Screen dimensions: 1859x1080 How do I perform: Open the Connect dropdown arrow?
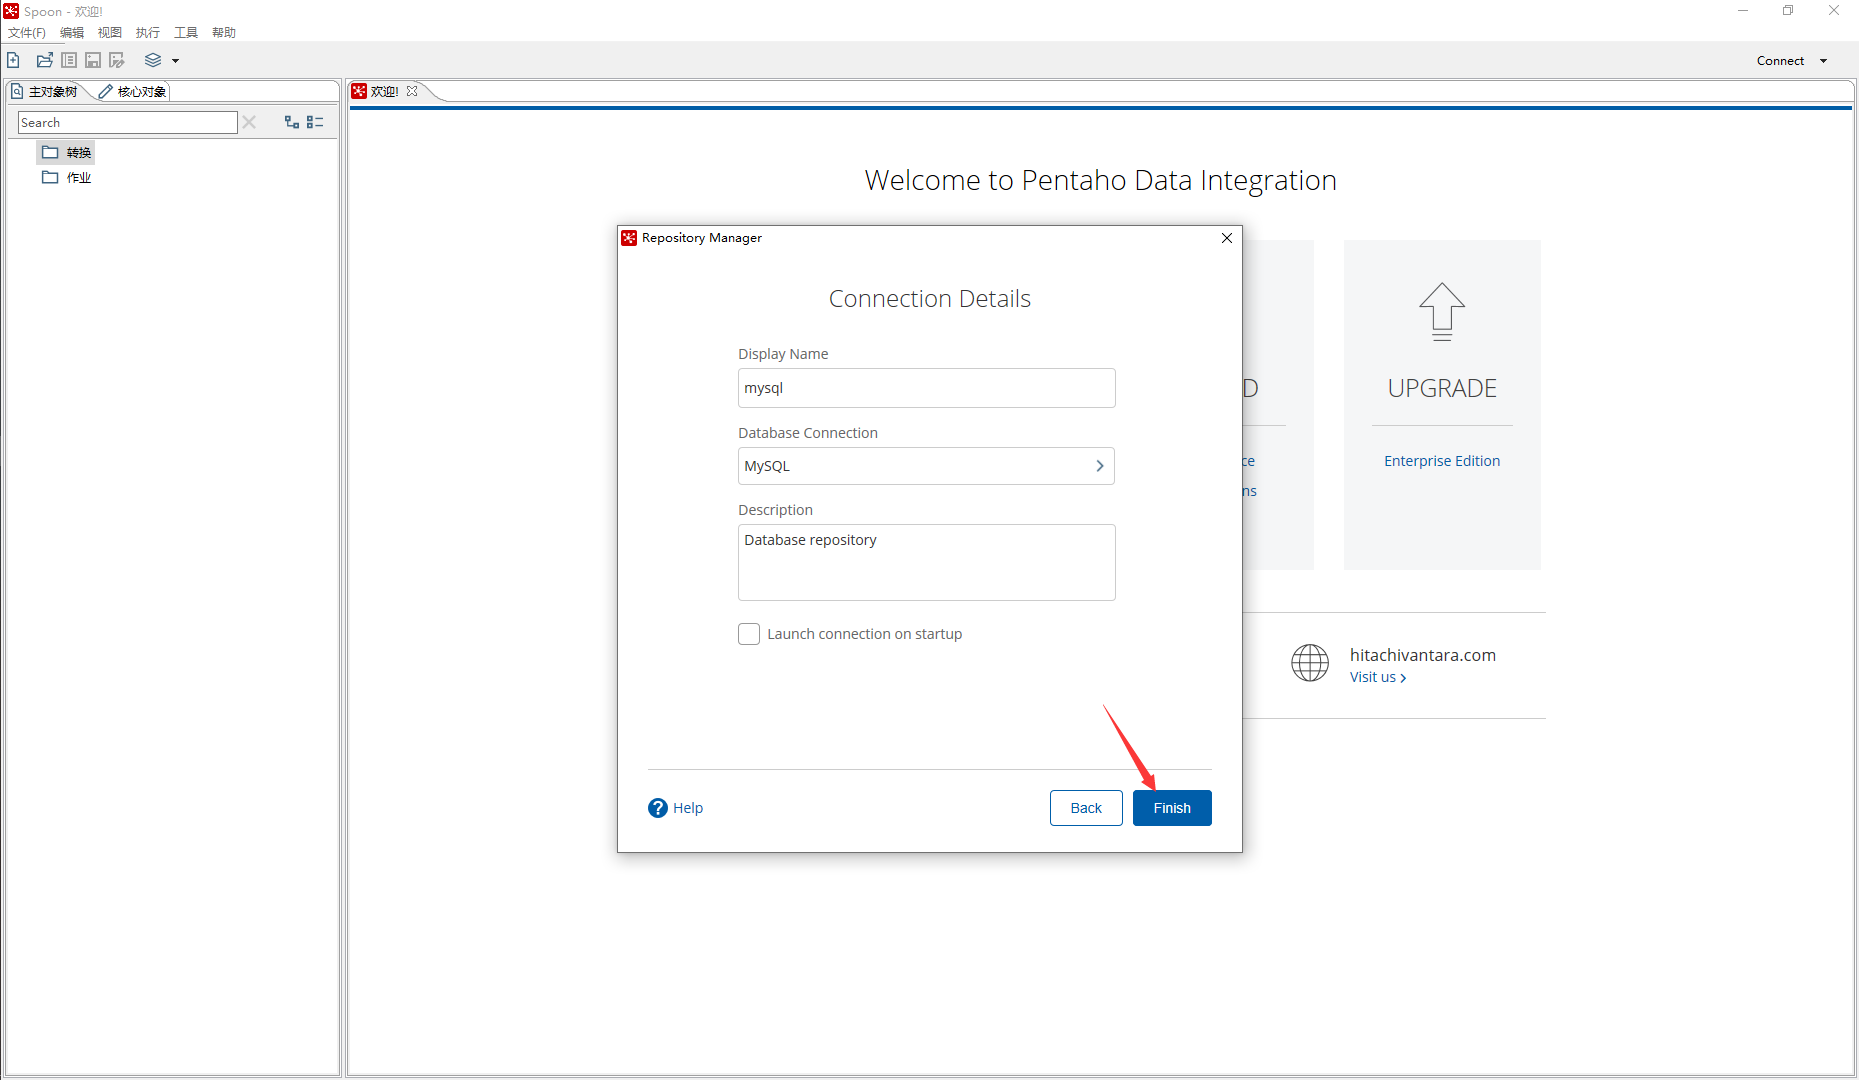coord(1823,61)
